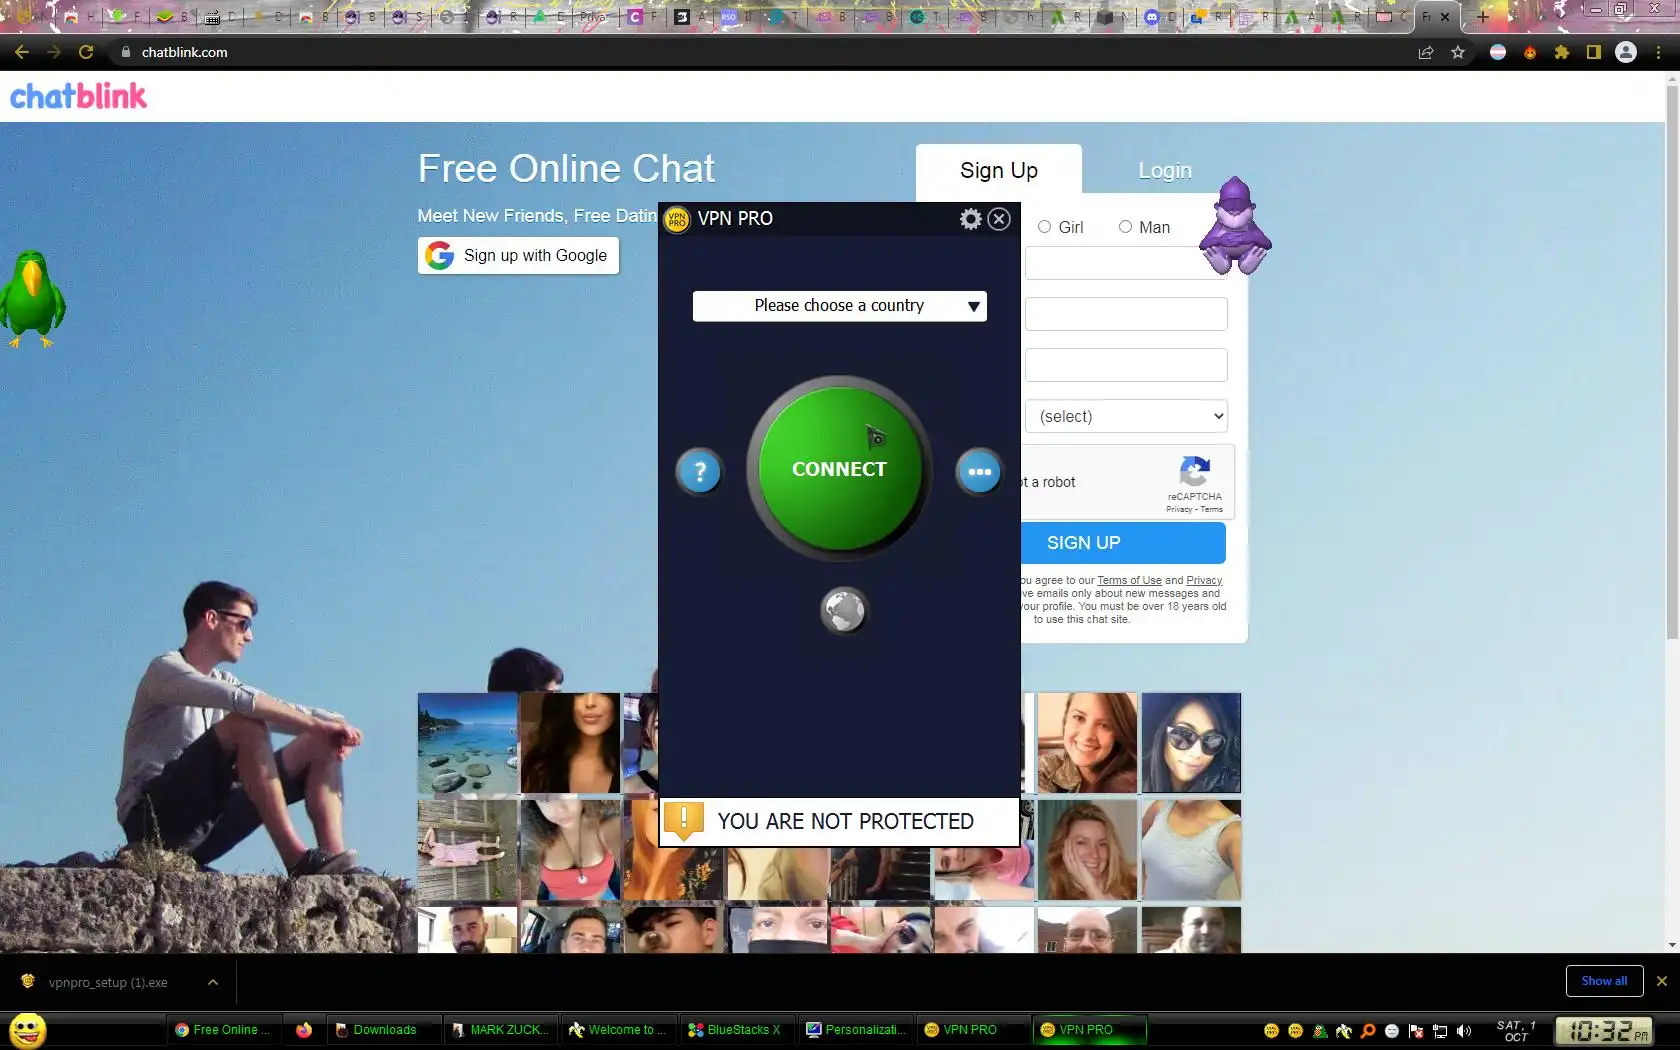Open the smiley start button

click(28, 1030)
